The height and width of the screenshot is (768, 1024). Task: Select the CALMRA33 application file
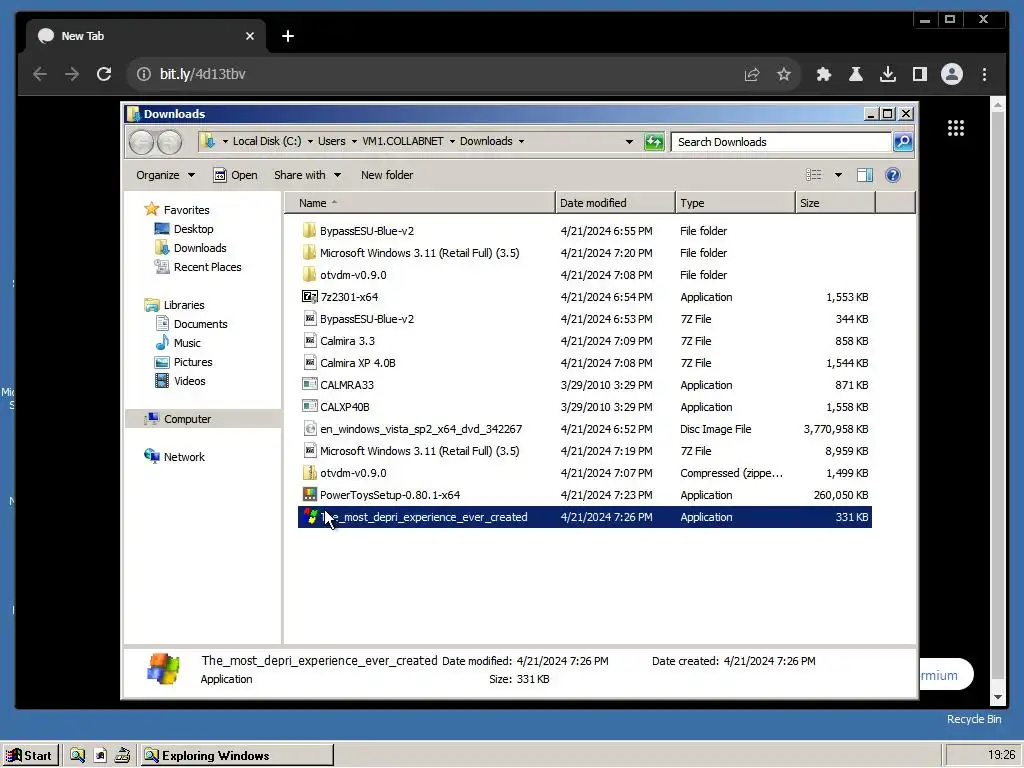click(x=584, y=385)
